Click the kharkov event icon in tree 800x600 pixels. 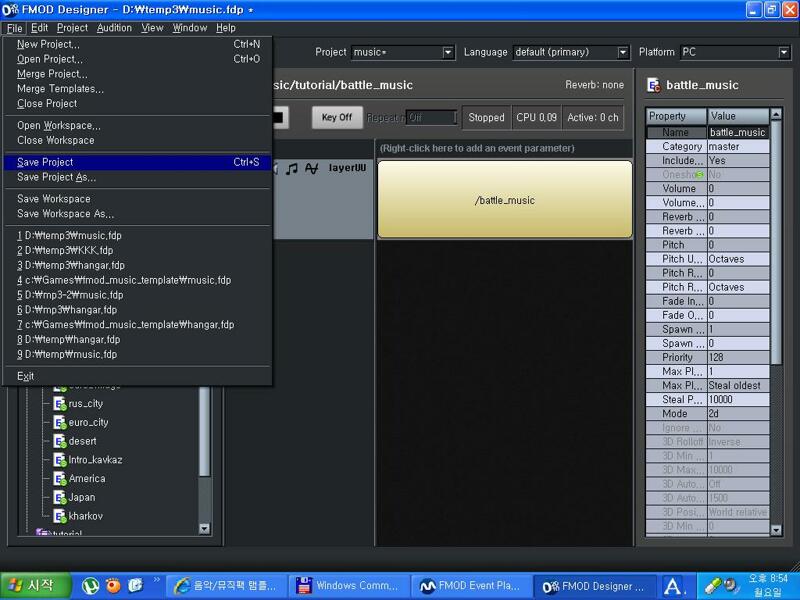click(x=60, y=516)
